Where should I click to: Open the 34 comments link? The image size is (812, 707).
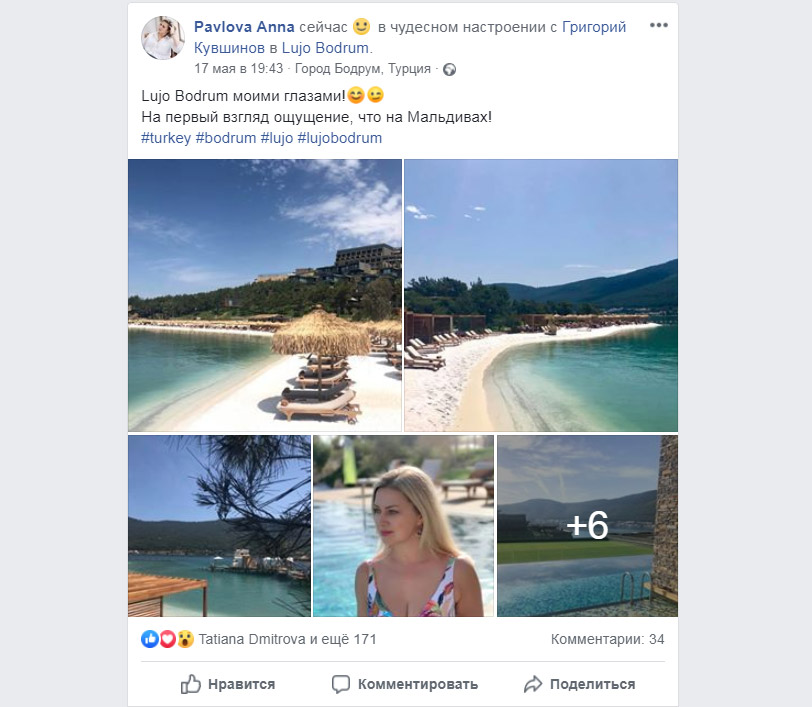click(x=607, y=640)
